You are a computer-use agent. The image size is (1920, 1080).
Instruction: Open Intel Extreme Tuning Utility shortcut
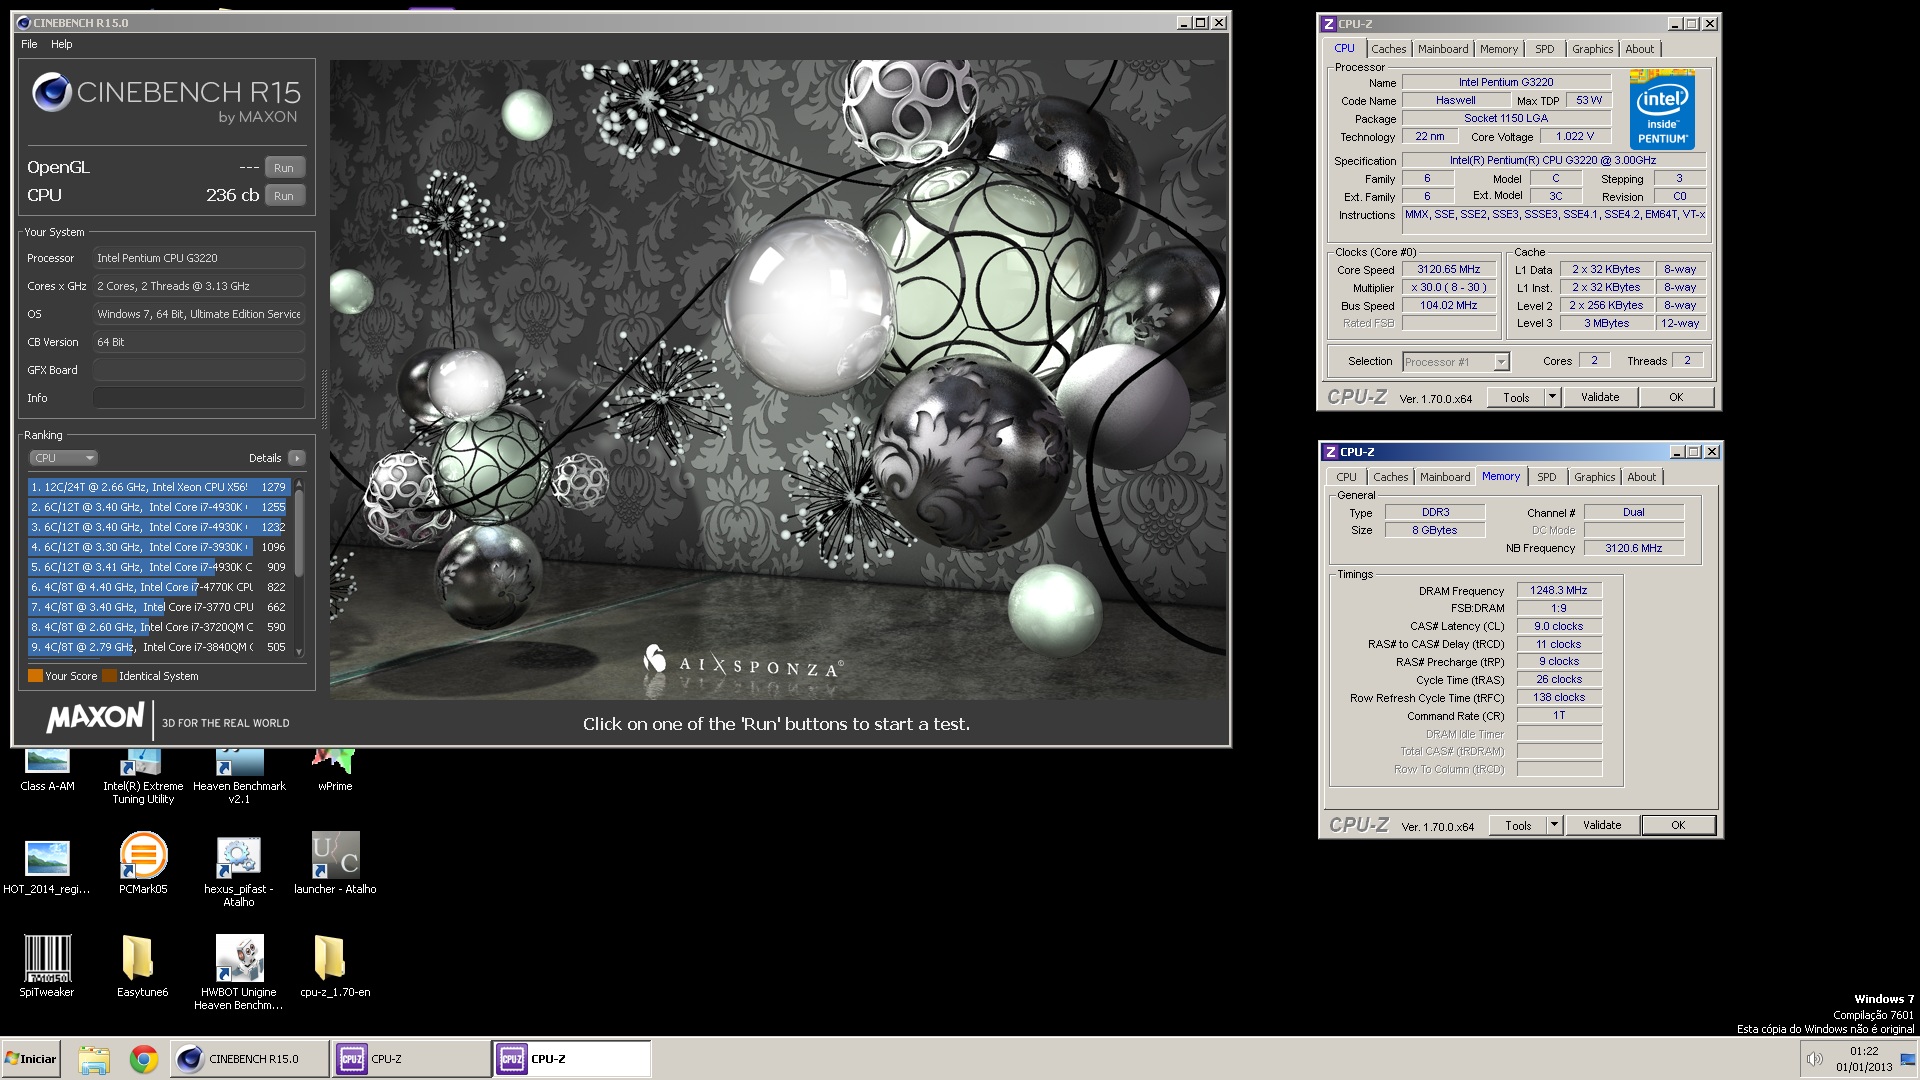tap(143, 776)
